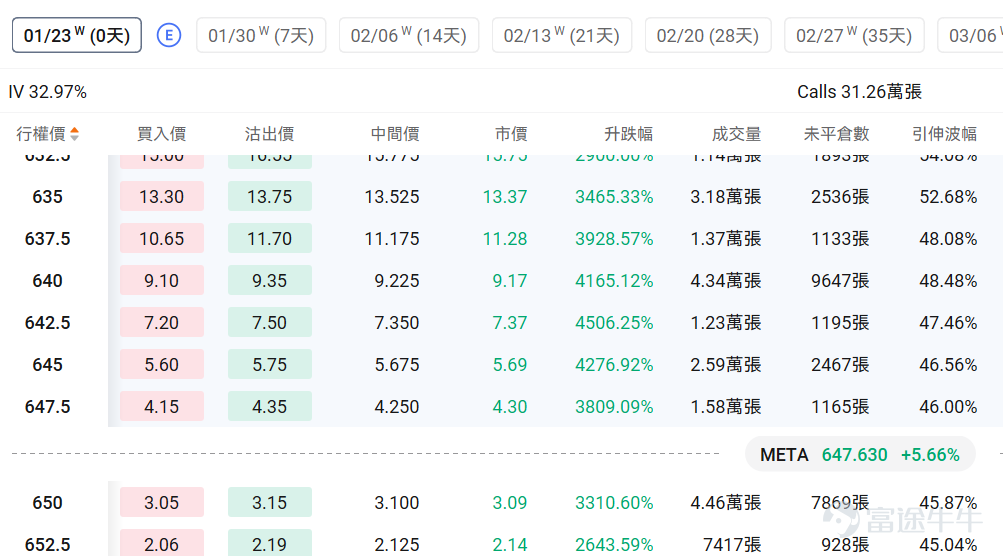
Task: Select the 642.5 strike price row
Action: click(502, 322)
